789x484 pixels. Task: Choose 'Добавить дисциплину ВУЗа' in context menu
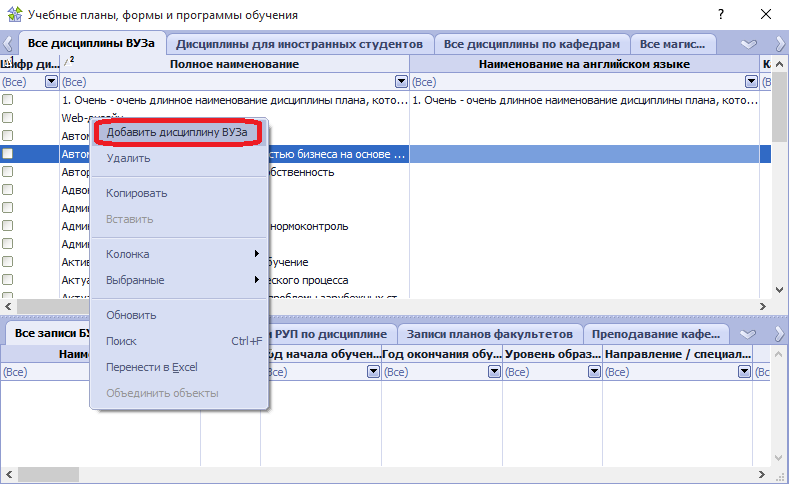click(x=179, y=132)
